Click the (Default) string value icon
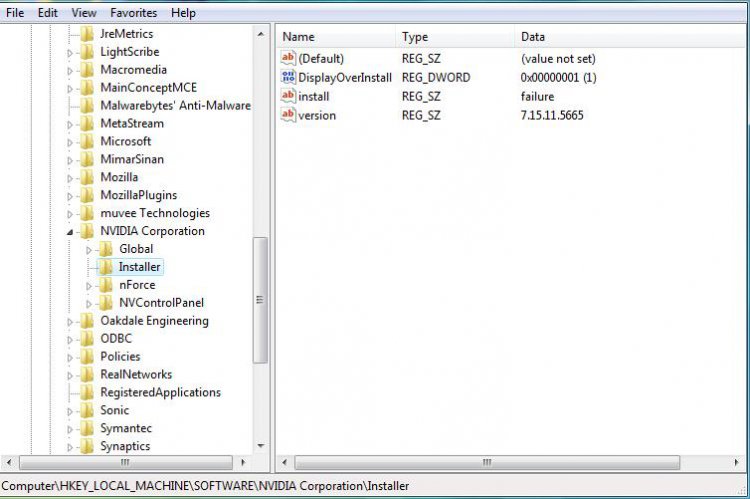 [288, 58]
